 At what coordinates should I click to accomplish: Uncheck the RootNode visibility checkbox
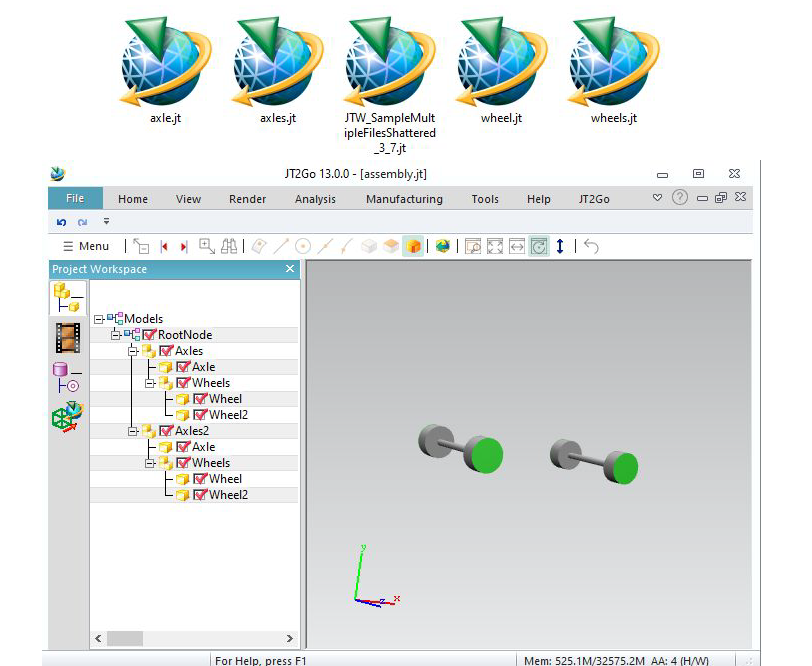(149, 335)
